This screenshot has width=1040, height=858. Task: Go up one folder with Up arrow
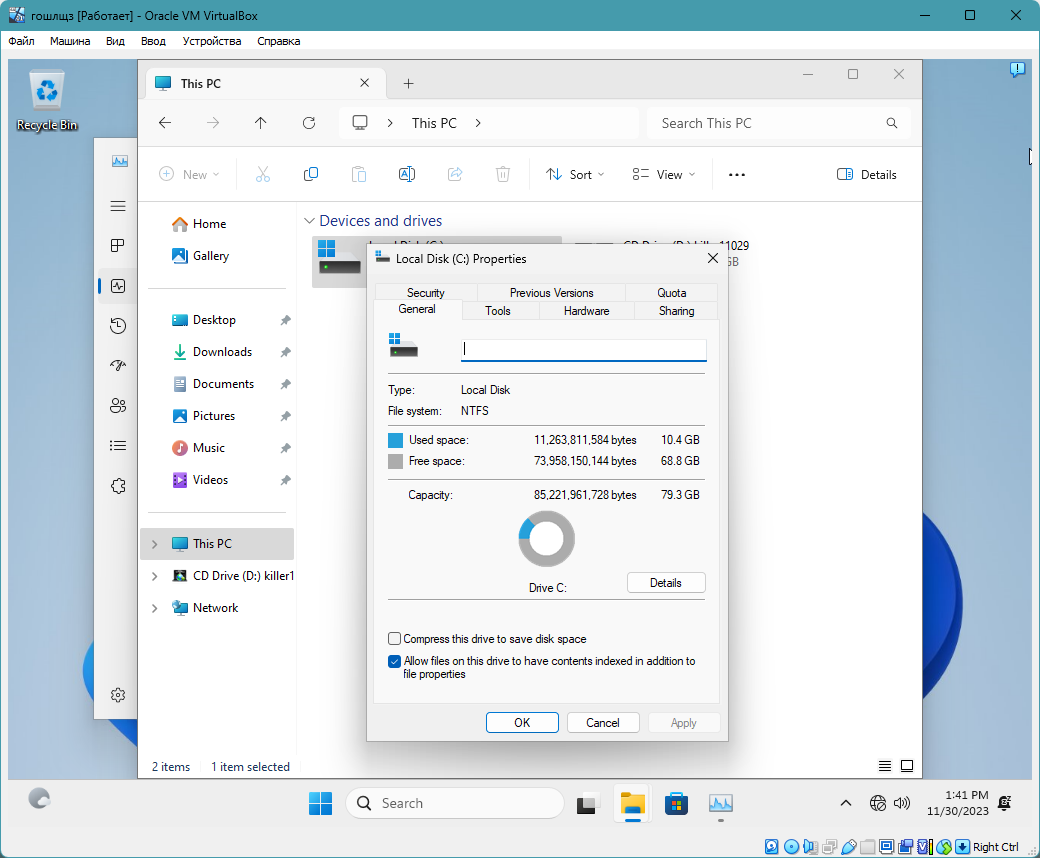261,123
